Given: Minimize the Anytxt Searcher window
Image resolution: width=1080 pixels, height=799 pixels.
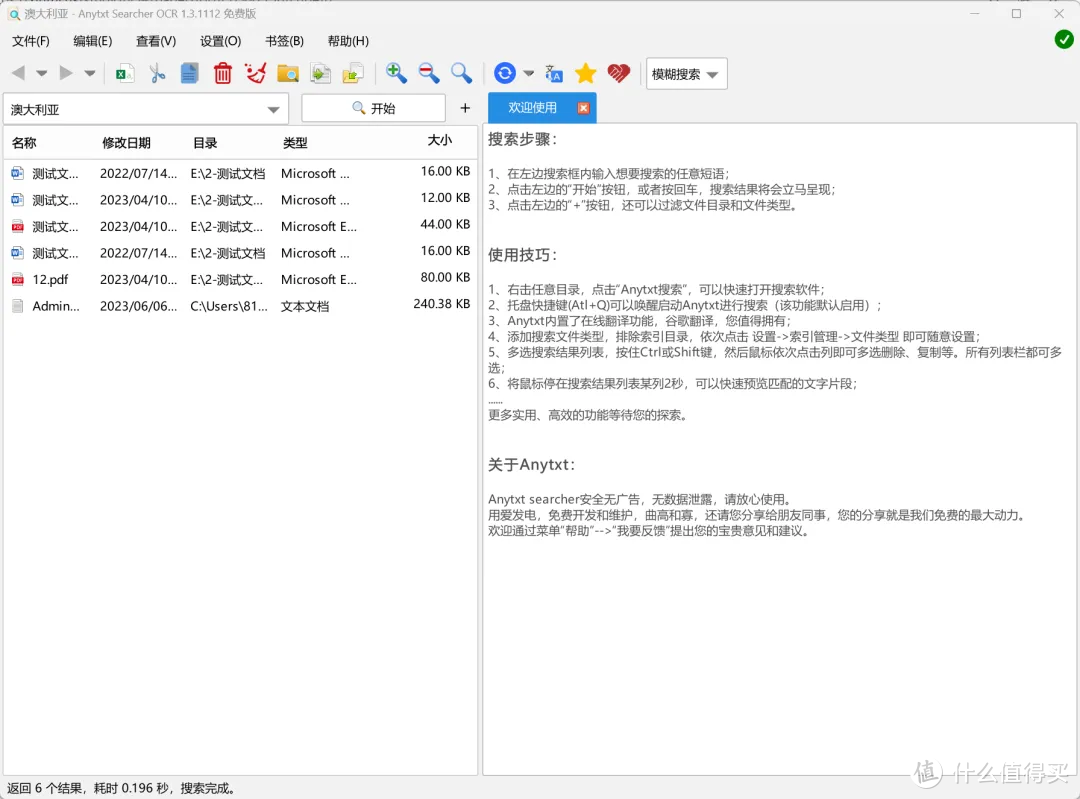Looking at the screenshot, I should coord(975,14).
